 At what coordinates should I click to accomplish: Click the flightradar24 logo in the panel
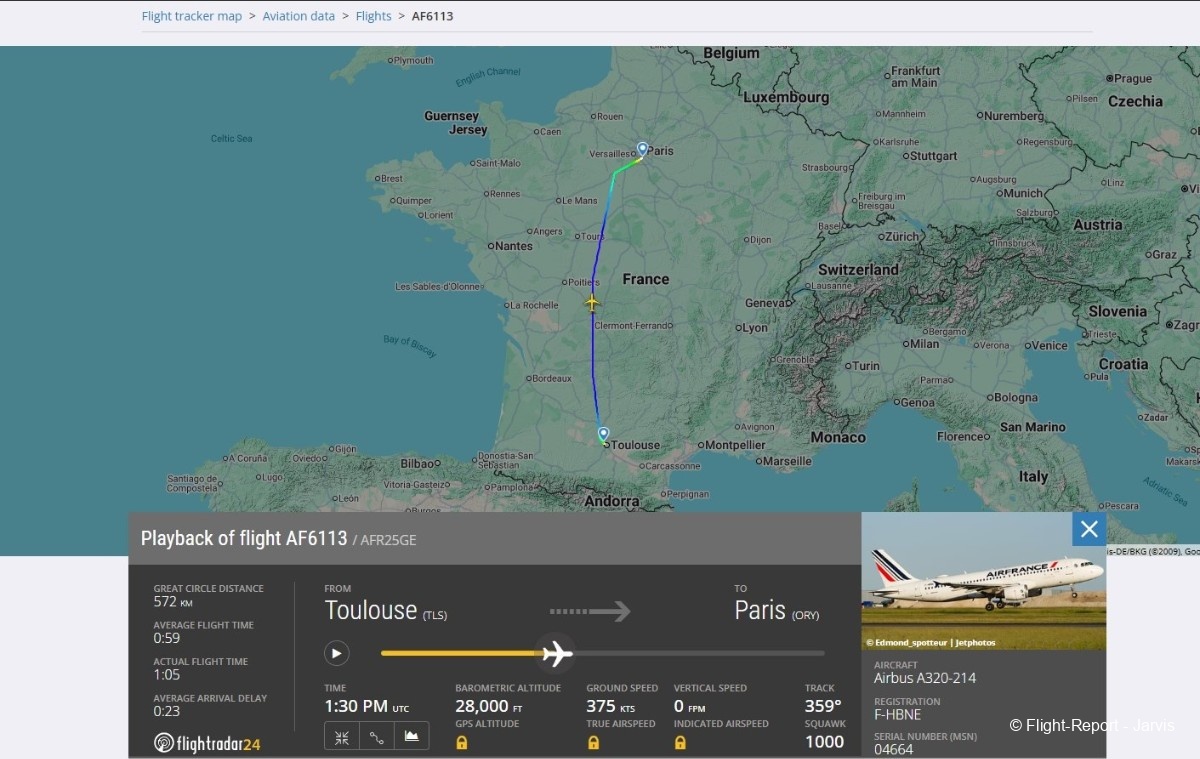207,743
